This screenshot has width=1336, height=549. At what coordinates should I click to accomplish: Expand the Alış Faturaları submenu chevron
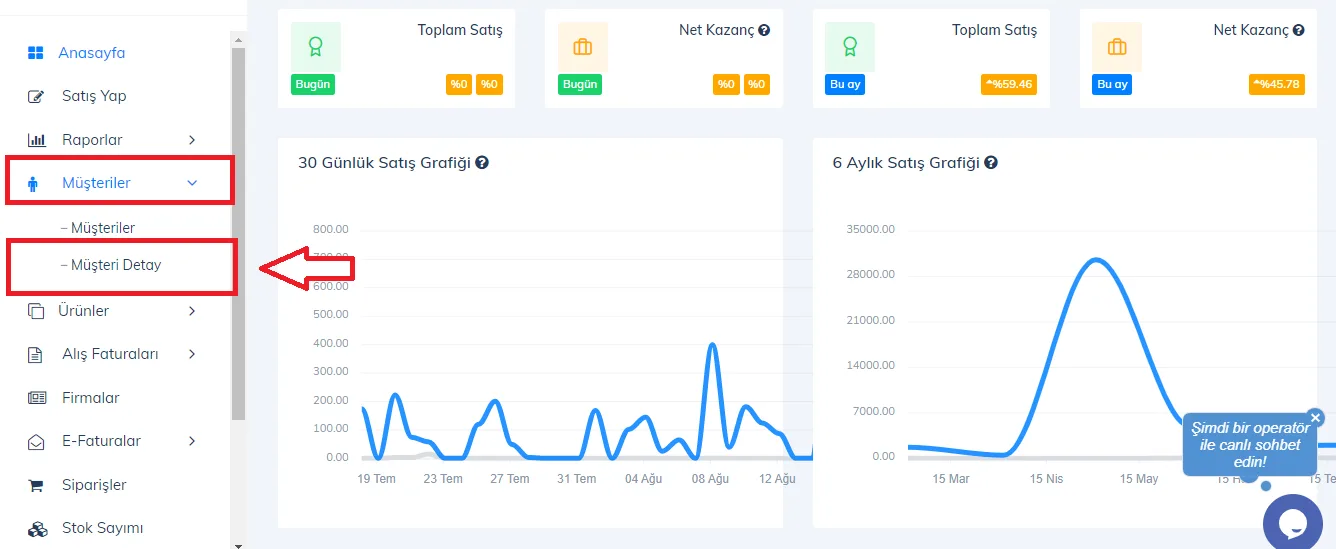[x=192, y=354]
